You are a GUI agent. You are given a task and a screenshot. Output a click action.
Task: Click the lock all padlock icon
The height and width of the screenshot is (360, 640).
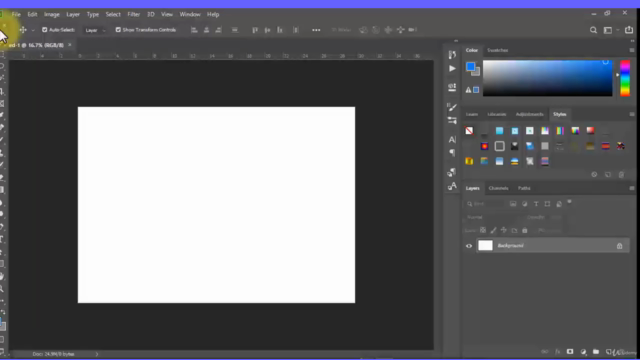pyautogui.click(x=525, y=230)
